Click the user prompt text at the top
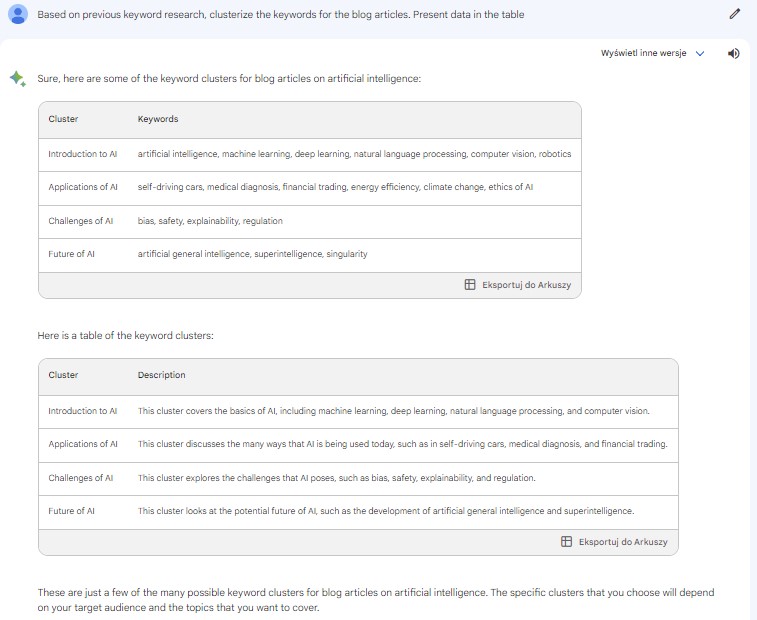This screenshot has width=757, height=620. click(280, 14)
